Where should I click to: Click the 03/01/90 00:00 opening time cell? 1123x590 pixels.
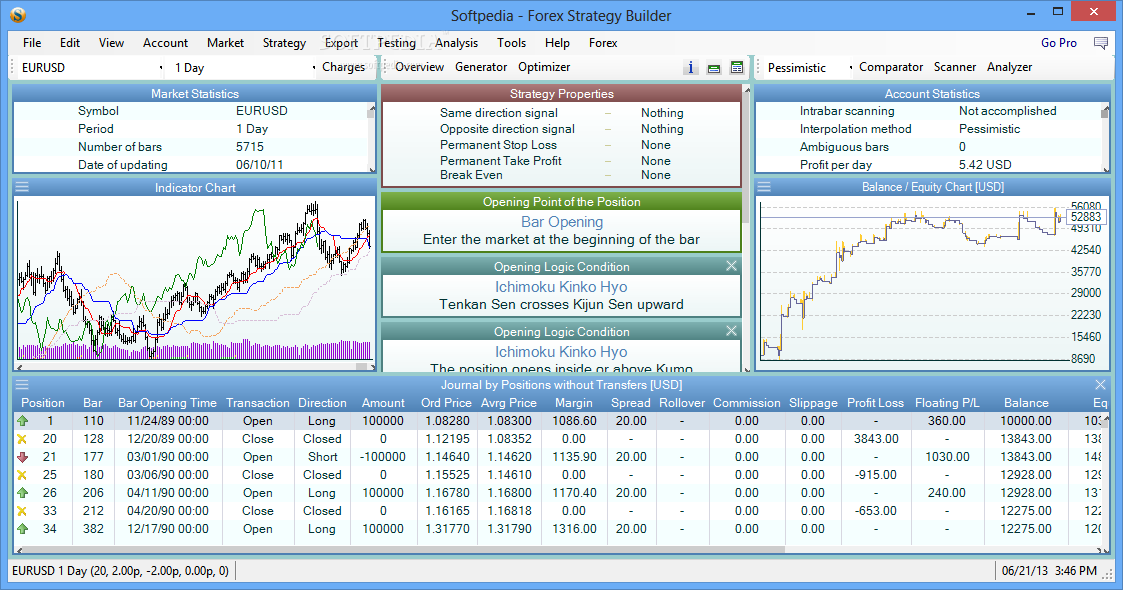[x=168, y=457]
